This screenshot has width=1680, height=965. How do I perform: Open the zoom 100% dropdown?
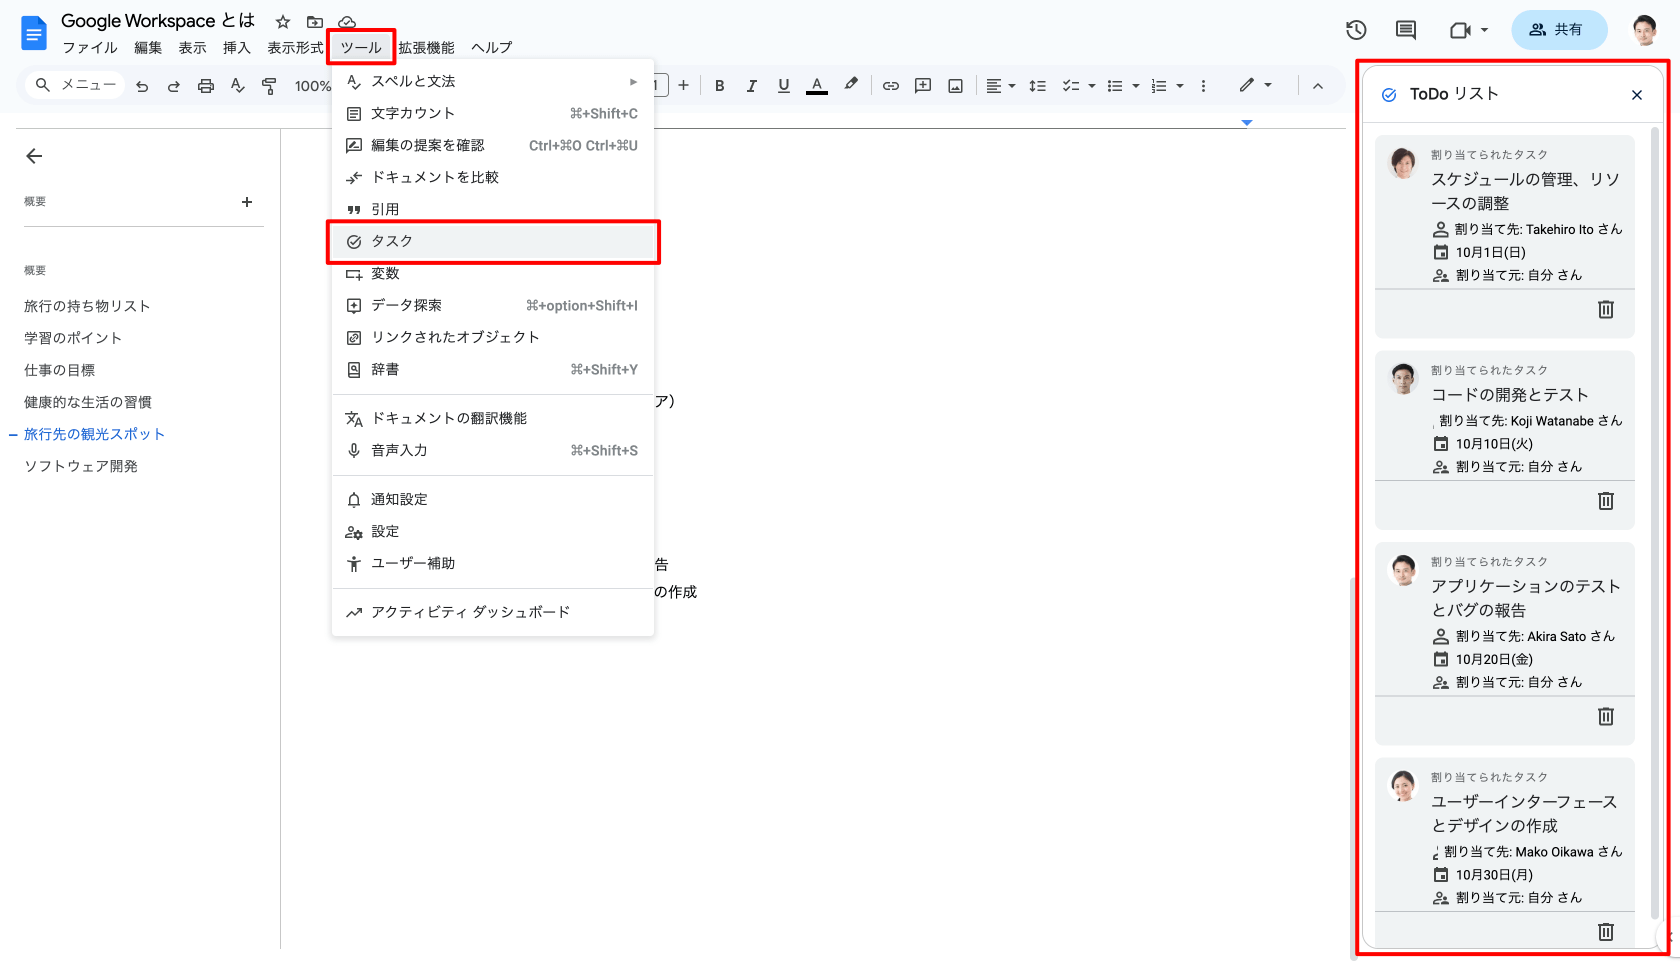[x=312, y=86]
